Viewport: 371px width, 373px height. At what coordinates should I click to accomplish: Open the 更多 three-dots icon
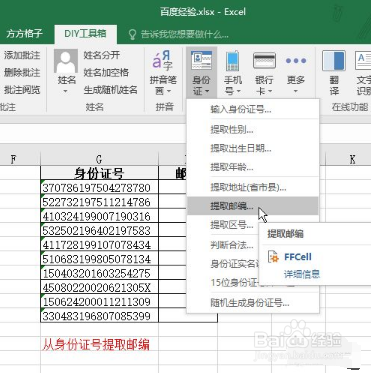296,61
